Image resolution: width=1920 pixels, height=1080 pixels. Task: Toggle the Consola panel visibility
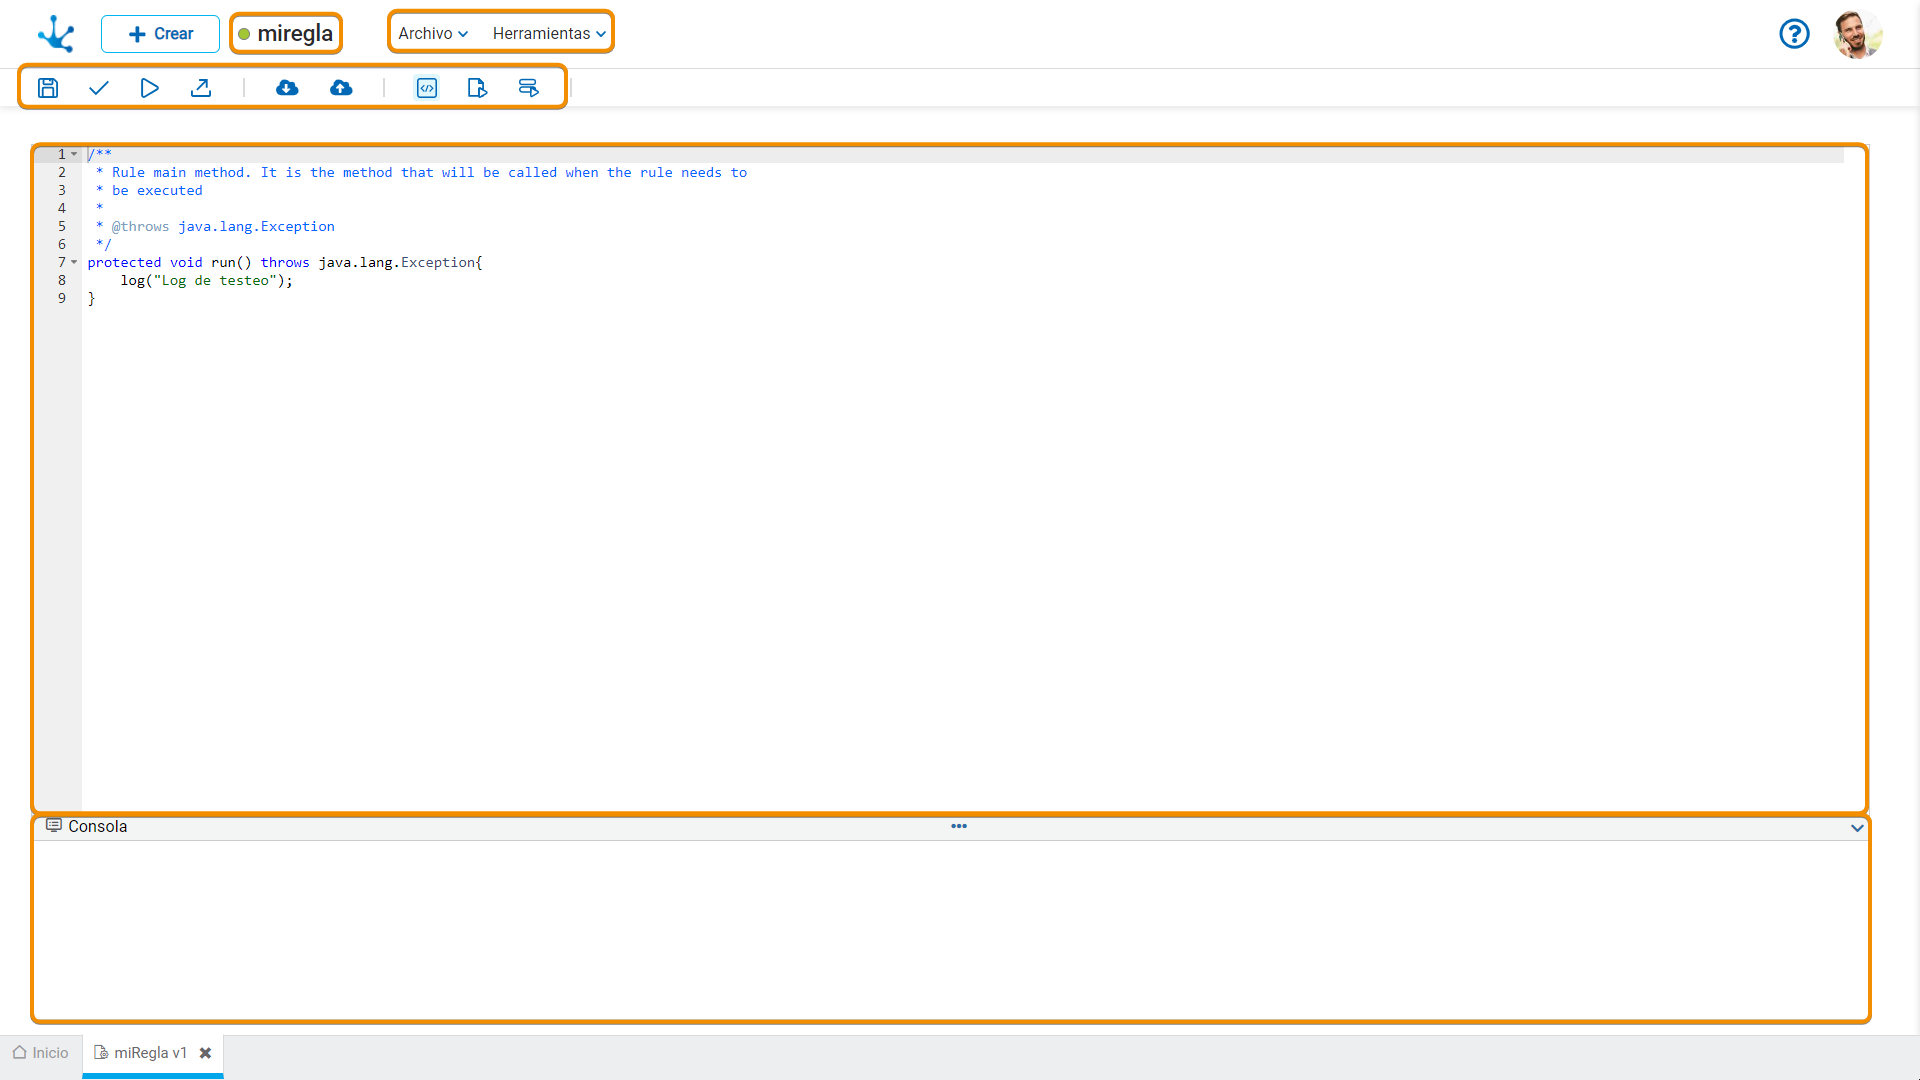coord(1857,827)
